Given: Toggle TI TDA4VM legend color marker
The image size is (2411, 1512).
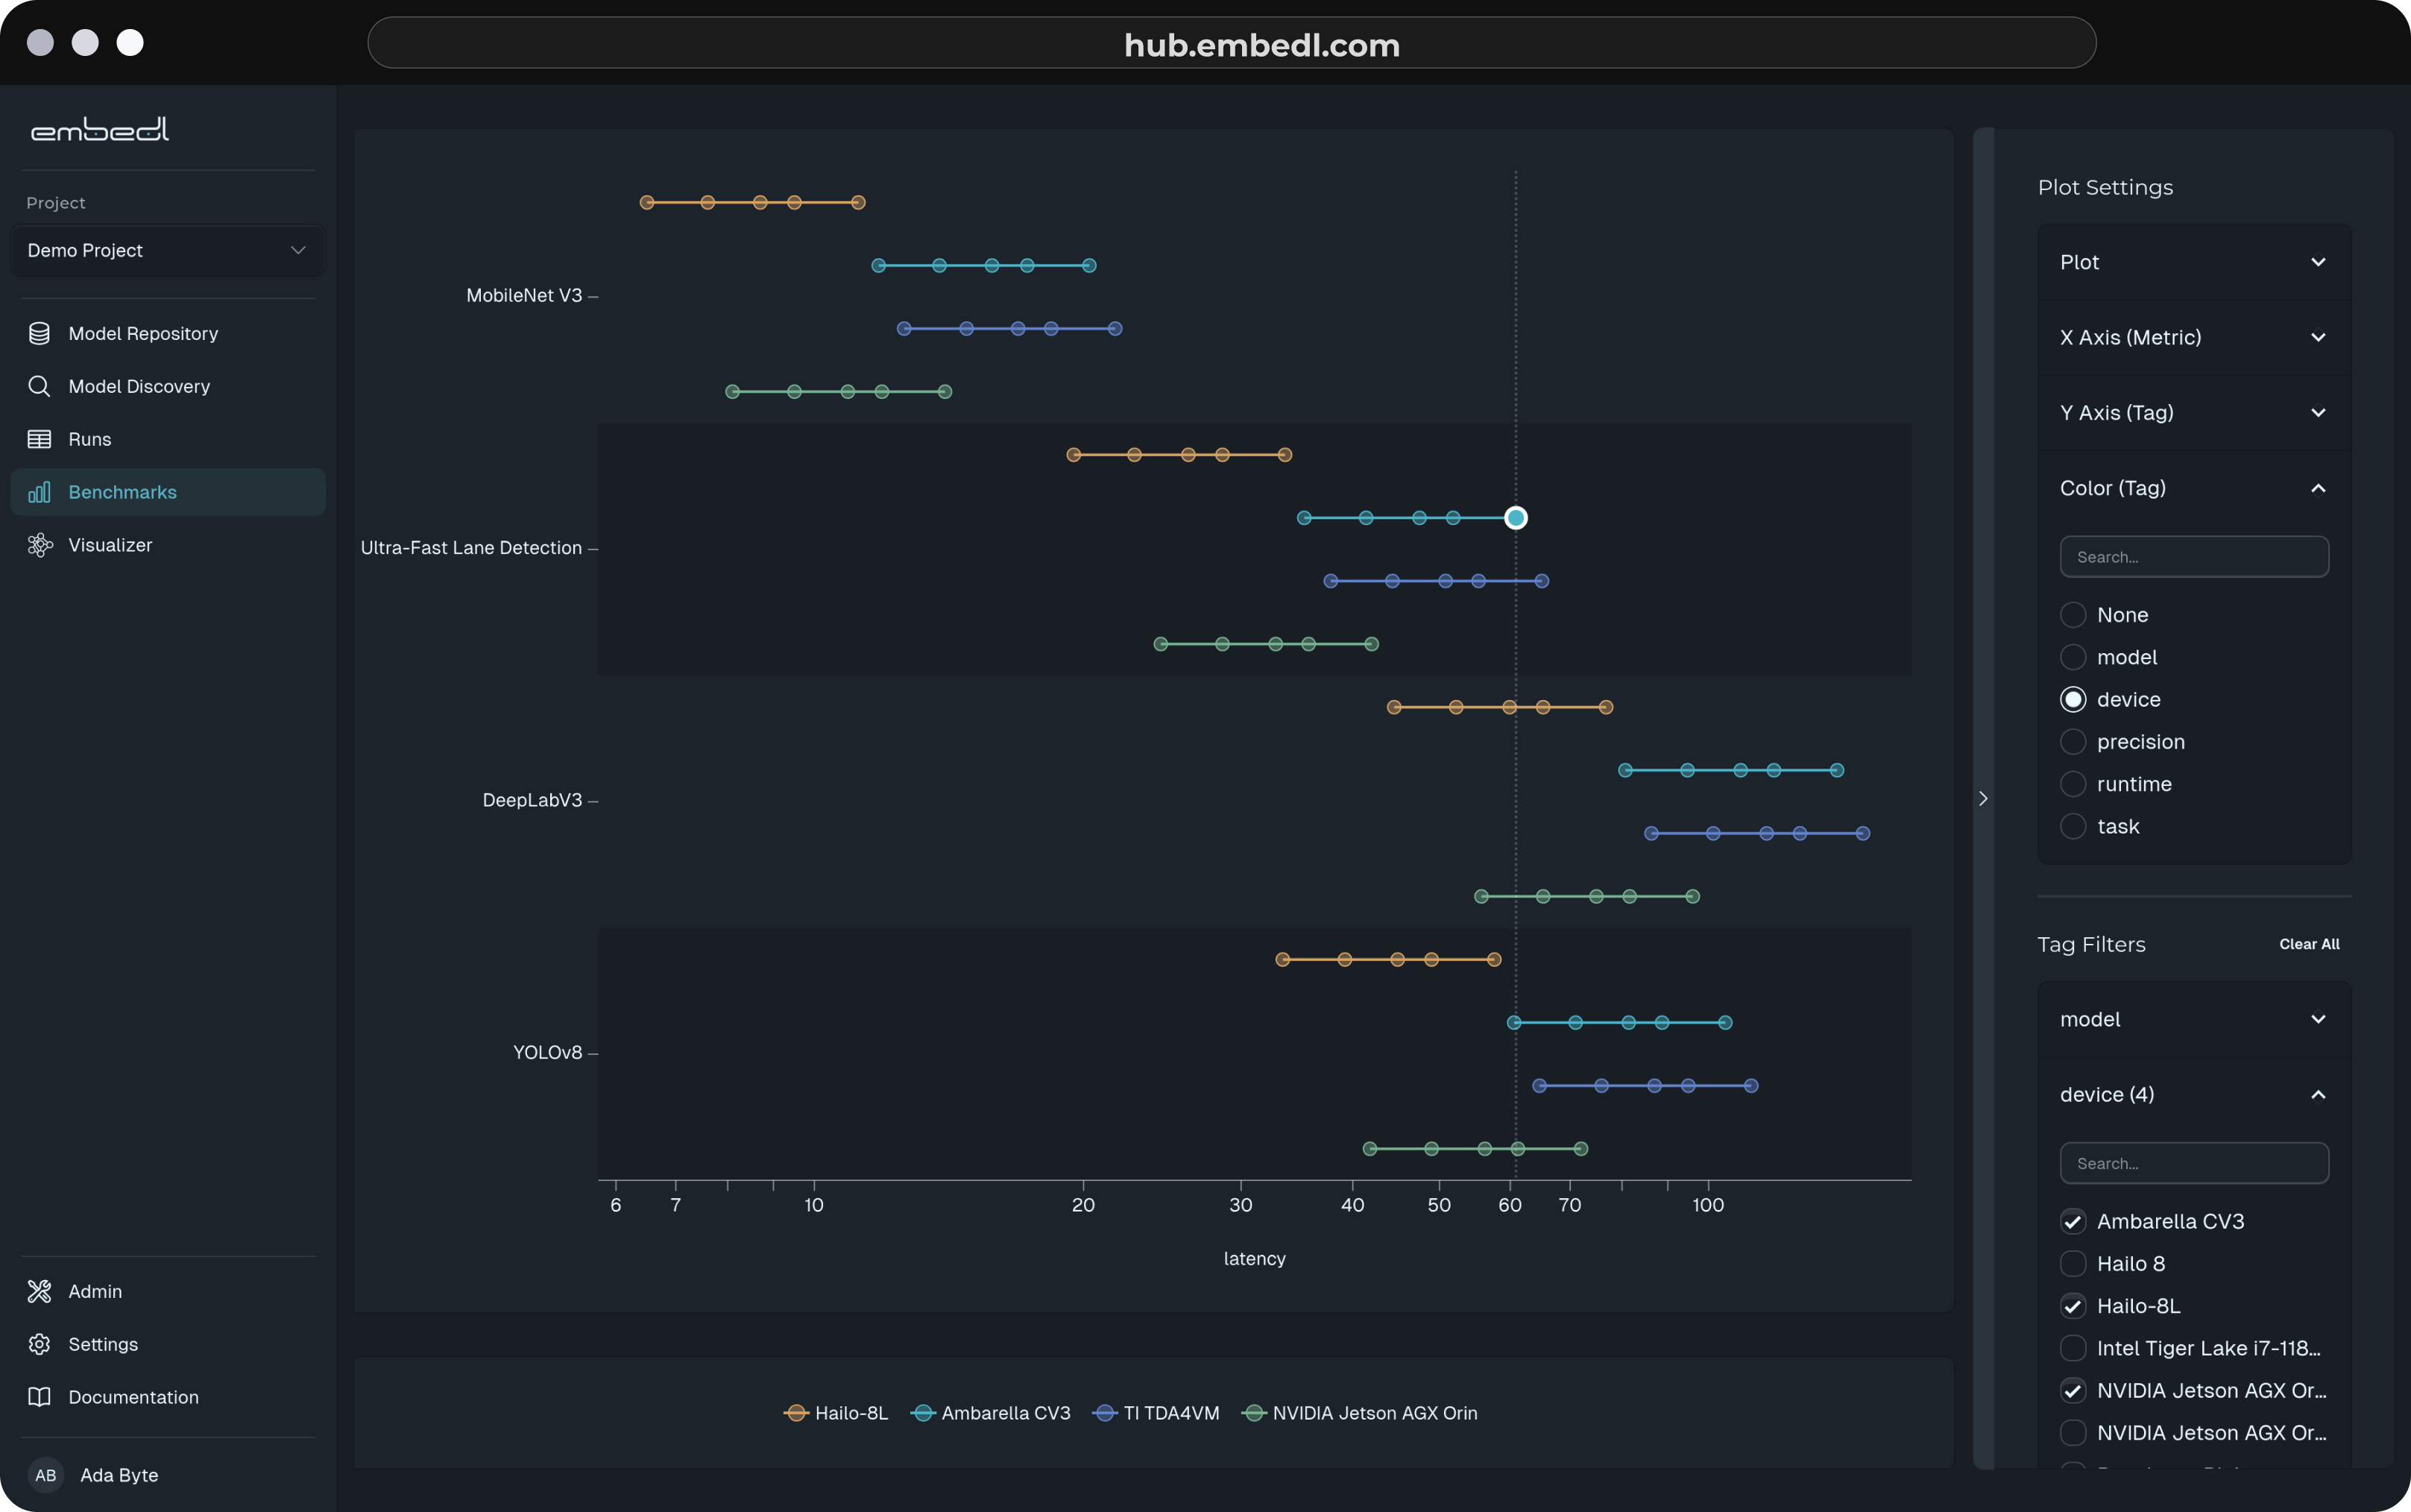Looking at the screenshot, I should point(1104,1413).
